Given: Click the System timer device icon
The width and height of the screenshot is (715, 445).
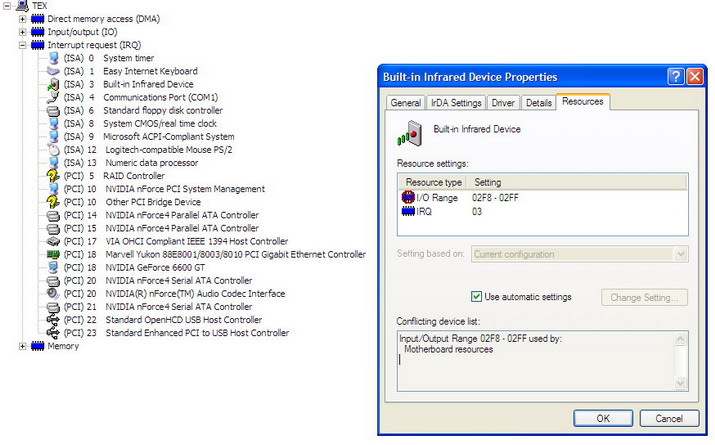Looking at the screenshot, I should click(x=53, y=58).
